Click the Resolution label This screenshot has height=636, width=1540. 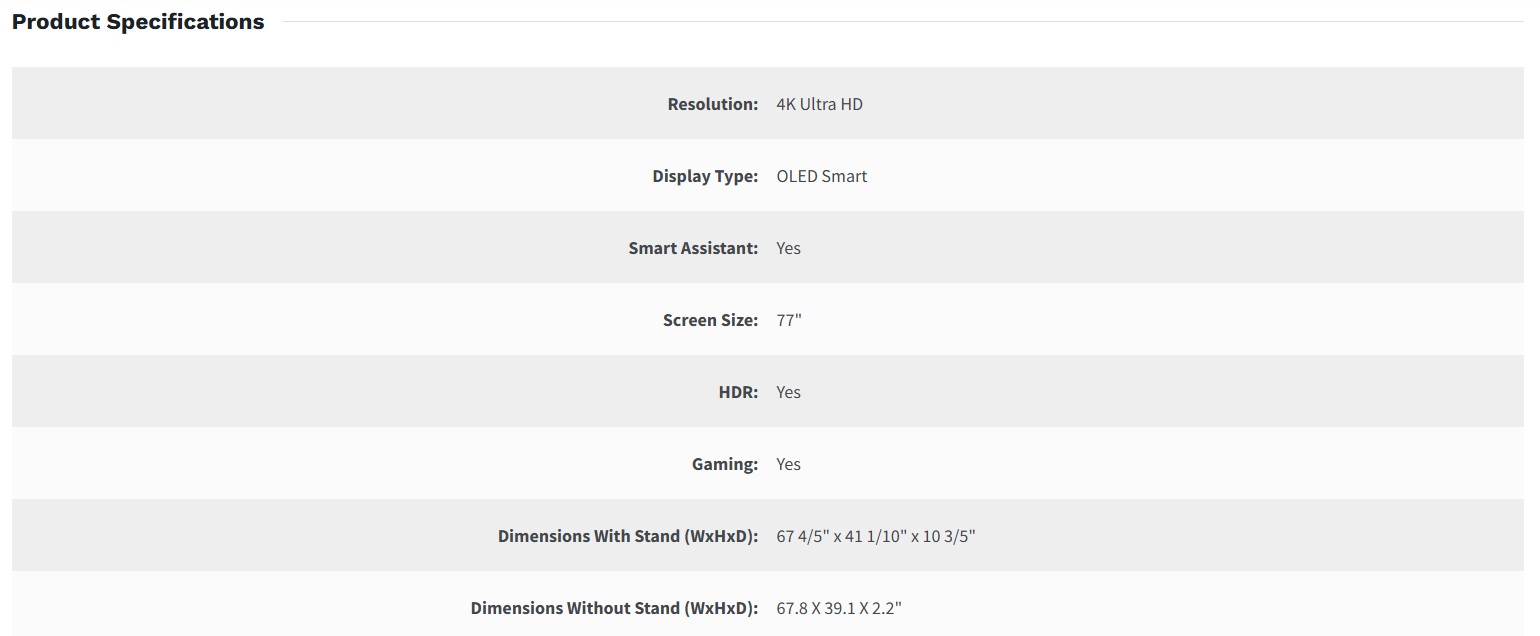712,104
